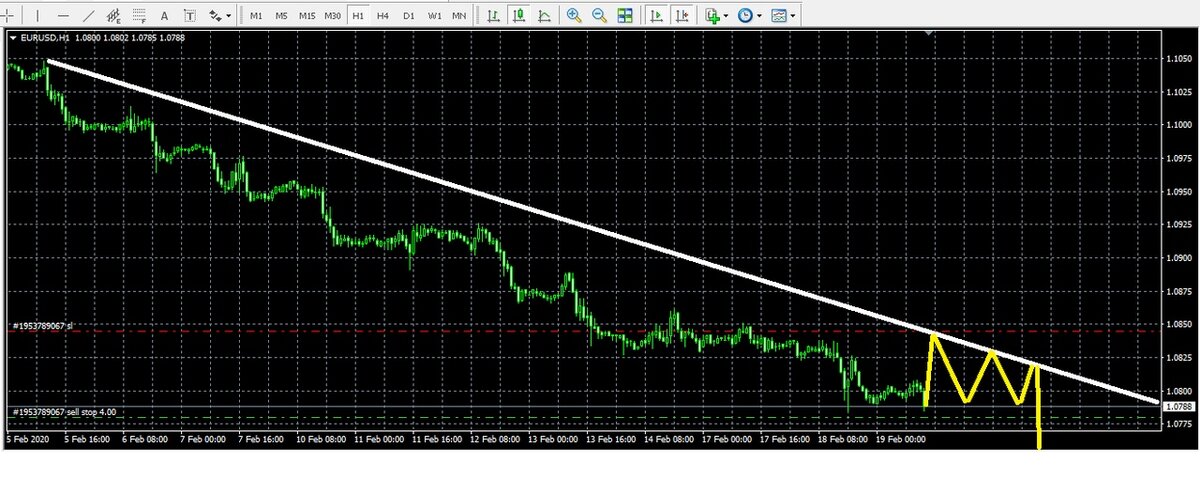Switch chart to M30 timeframe
Viewport: 1200px width, 494px height.
(332, 16)
